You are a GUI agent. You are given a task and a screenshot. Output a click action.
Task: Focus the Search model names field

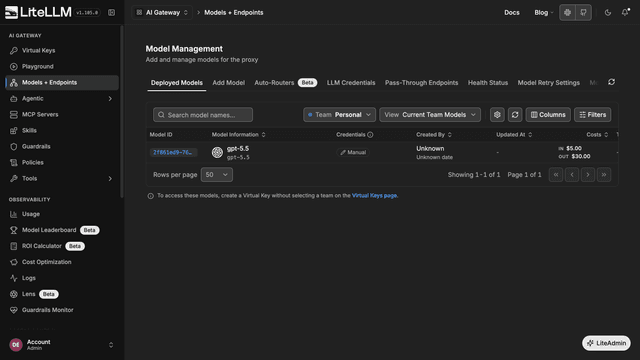click(x=203, y=115)
